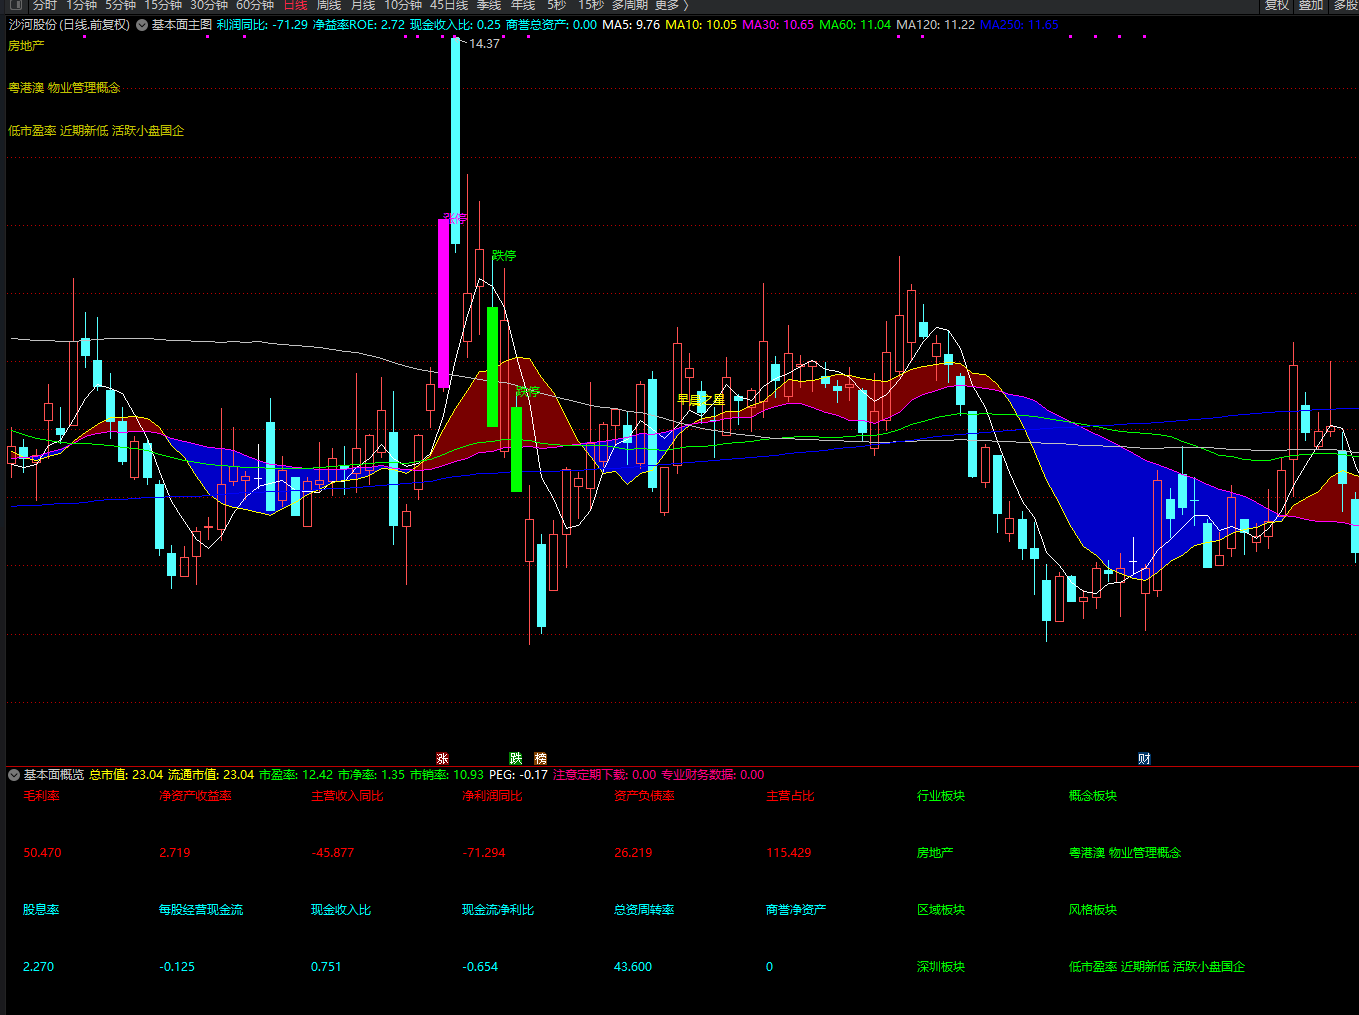Click the MA250 moving average legend
The height and width of the screenshot is (1015, 1359).
1019,25
